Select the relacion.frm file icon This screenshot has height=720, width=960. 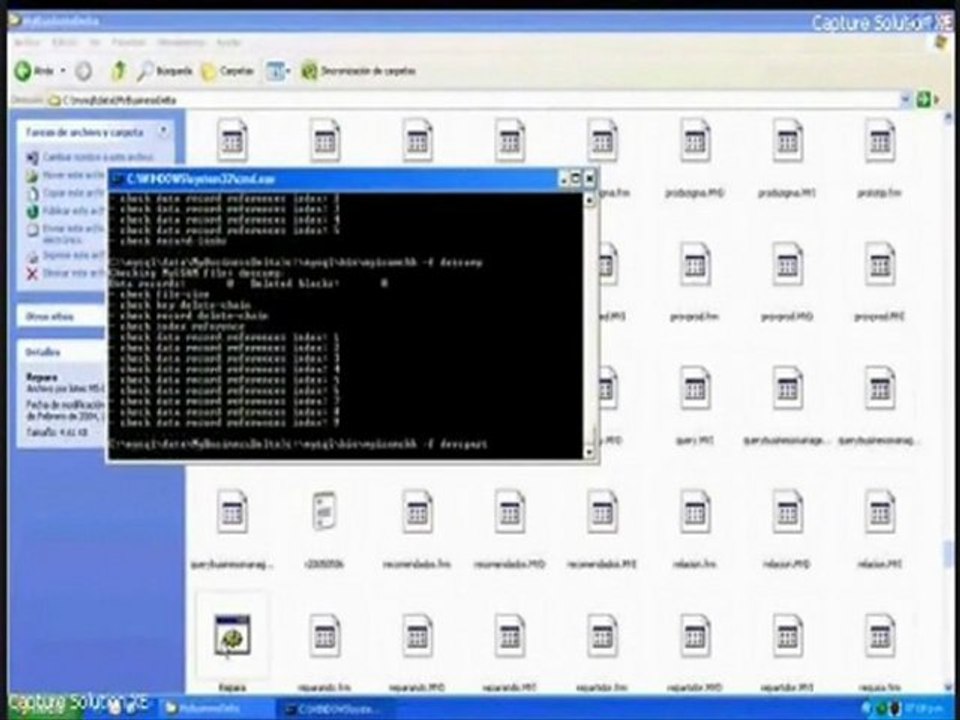coord(694,511)
